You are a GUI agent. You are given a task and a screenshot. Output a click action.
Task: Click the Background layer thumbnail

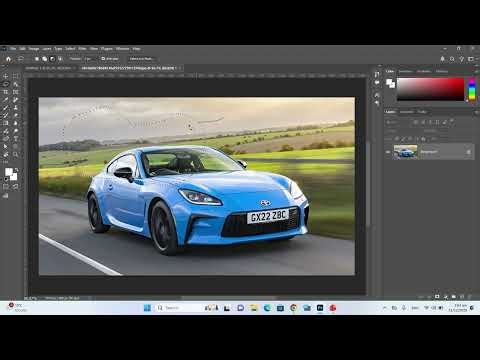point(405,152)
